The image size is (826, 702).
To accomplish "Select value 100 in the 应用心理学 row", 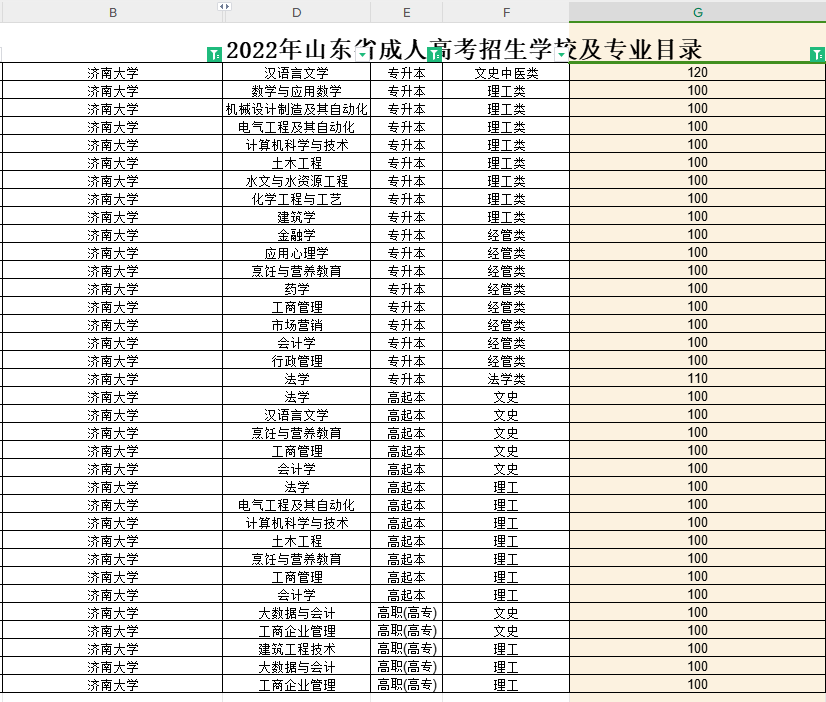I will [697, 252].
